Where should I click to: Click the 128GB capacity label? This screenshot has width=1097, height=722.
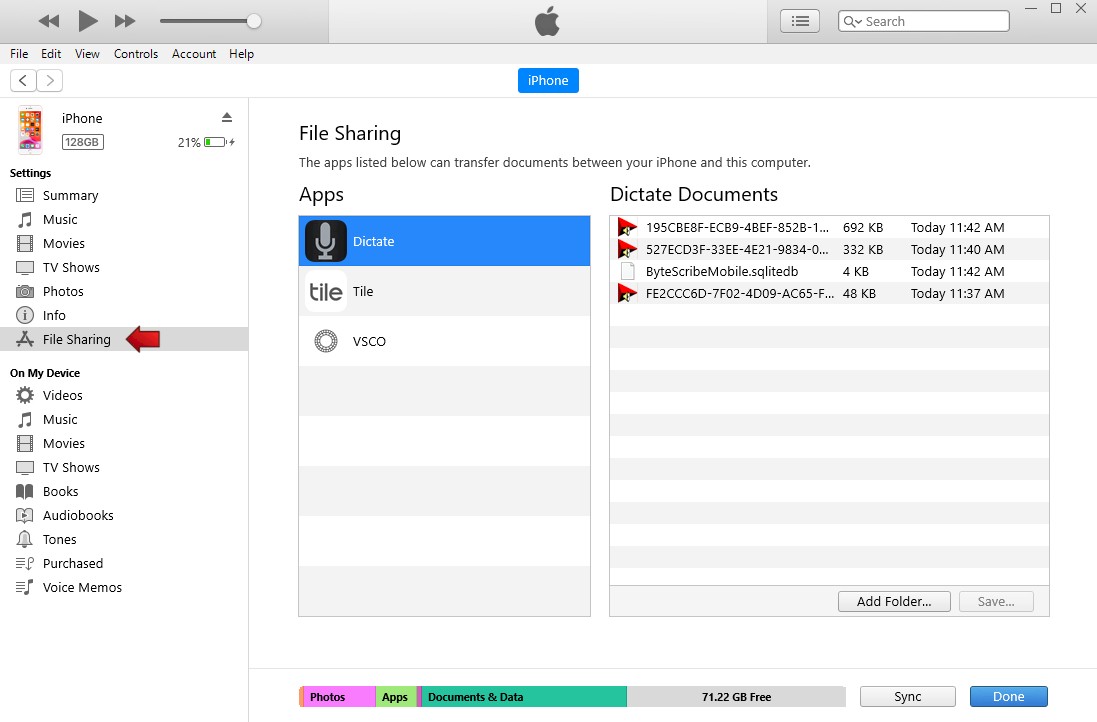83,142
